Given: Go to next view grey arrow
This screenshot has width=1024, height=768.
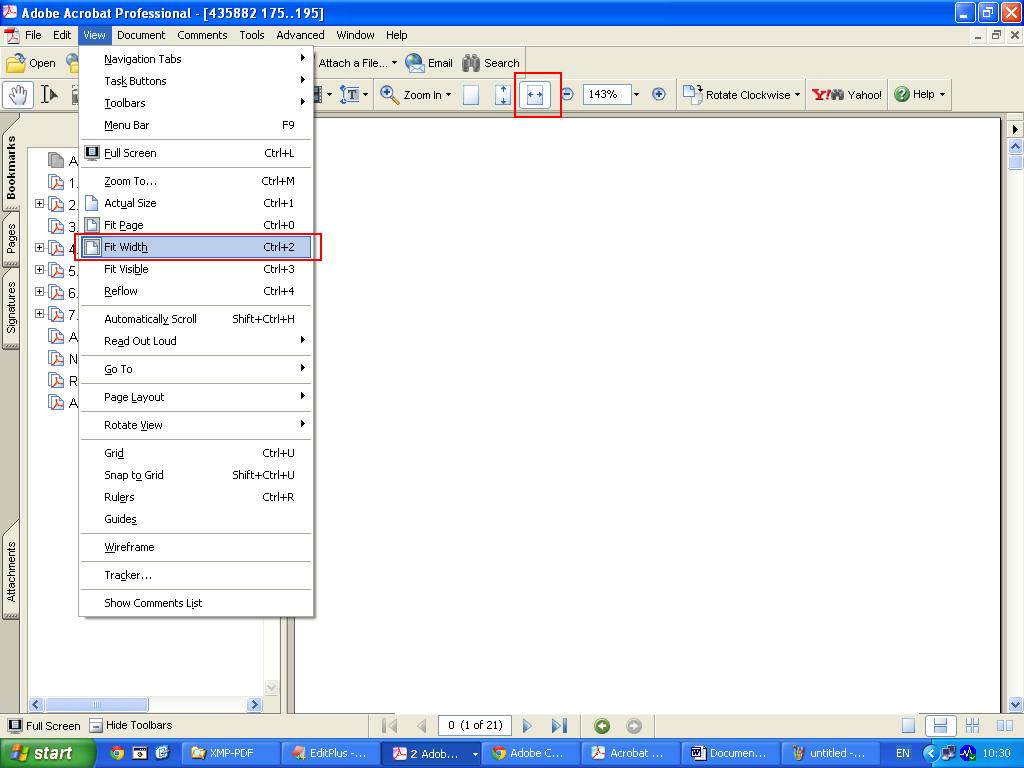Looking at the screenshot, I should pos(633,726).
